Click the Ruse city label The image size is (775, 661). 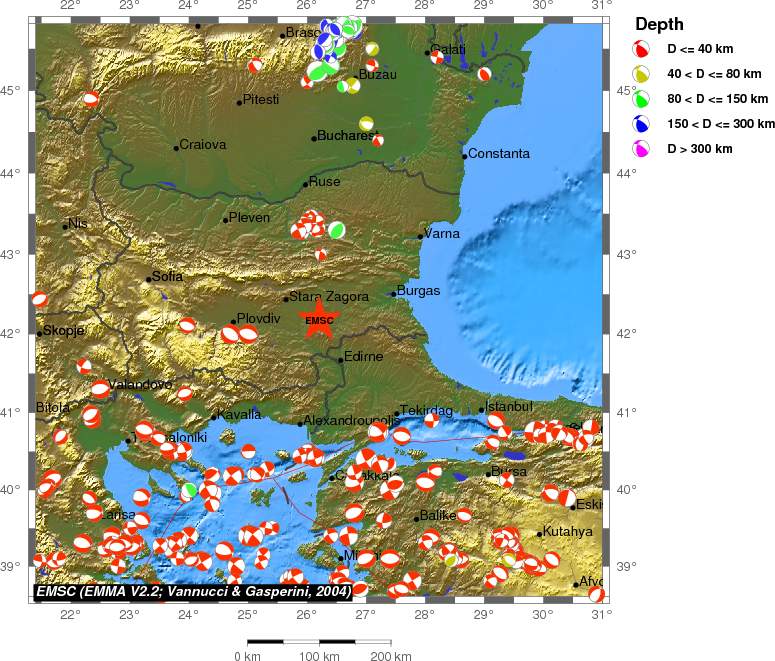324,181
